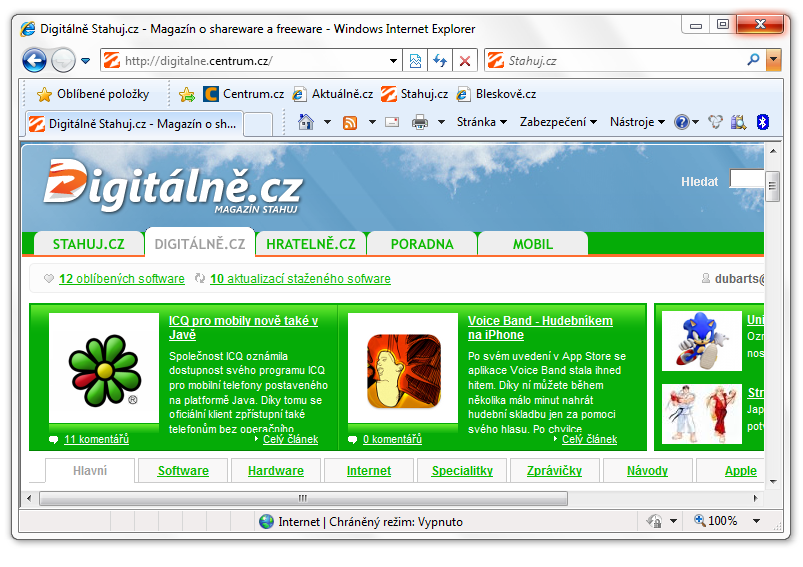Viewport: 803px width, 567px height.
Task: Click the ICQ flower article thumbnail
Action: click(104, 369)
